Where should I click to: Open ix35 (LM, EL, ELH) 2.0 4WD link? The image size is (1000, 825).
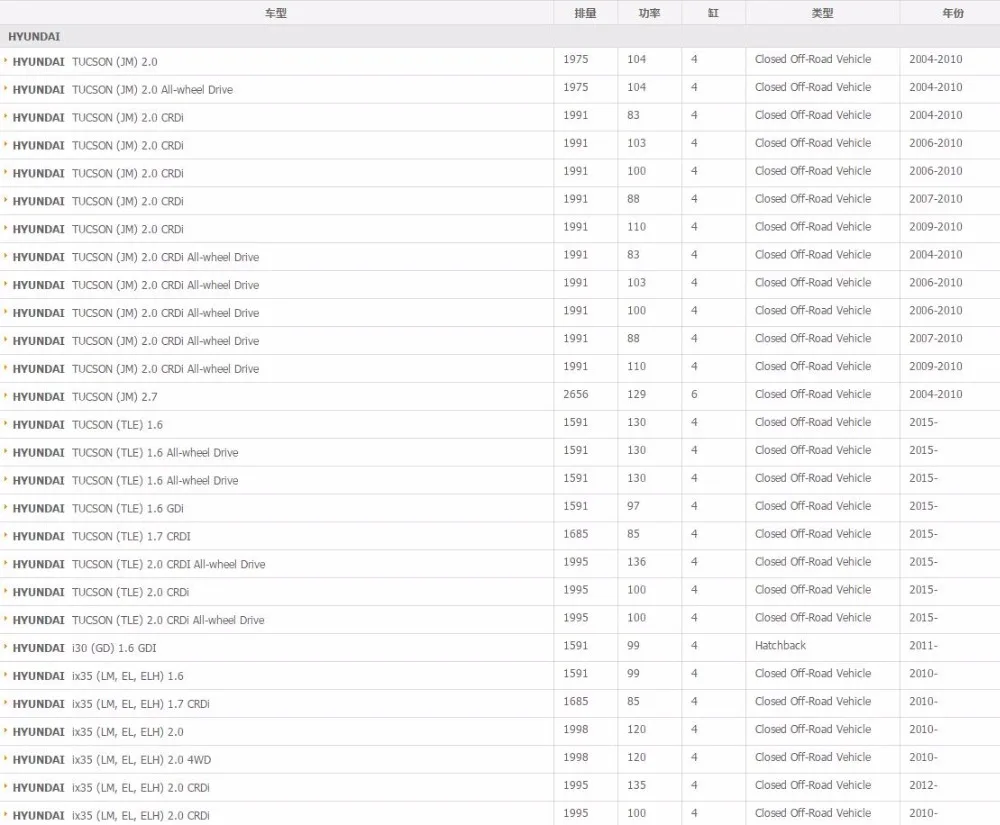[x=112, y=760]
